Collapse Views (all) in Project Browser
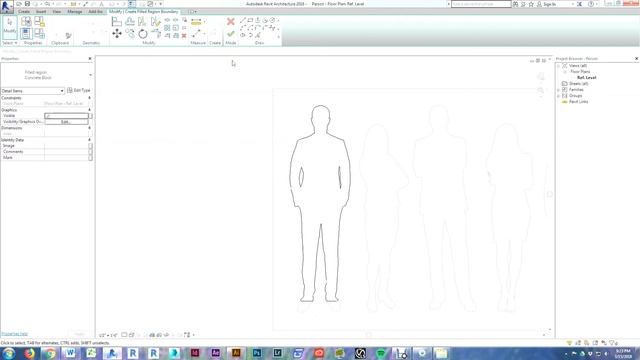This screenshot has height=360, width=640. [558, 65]
